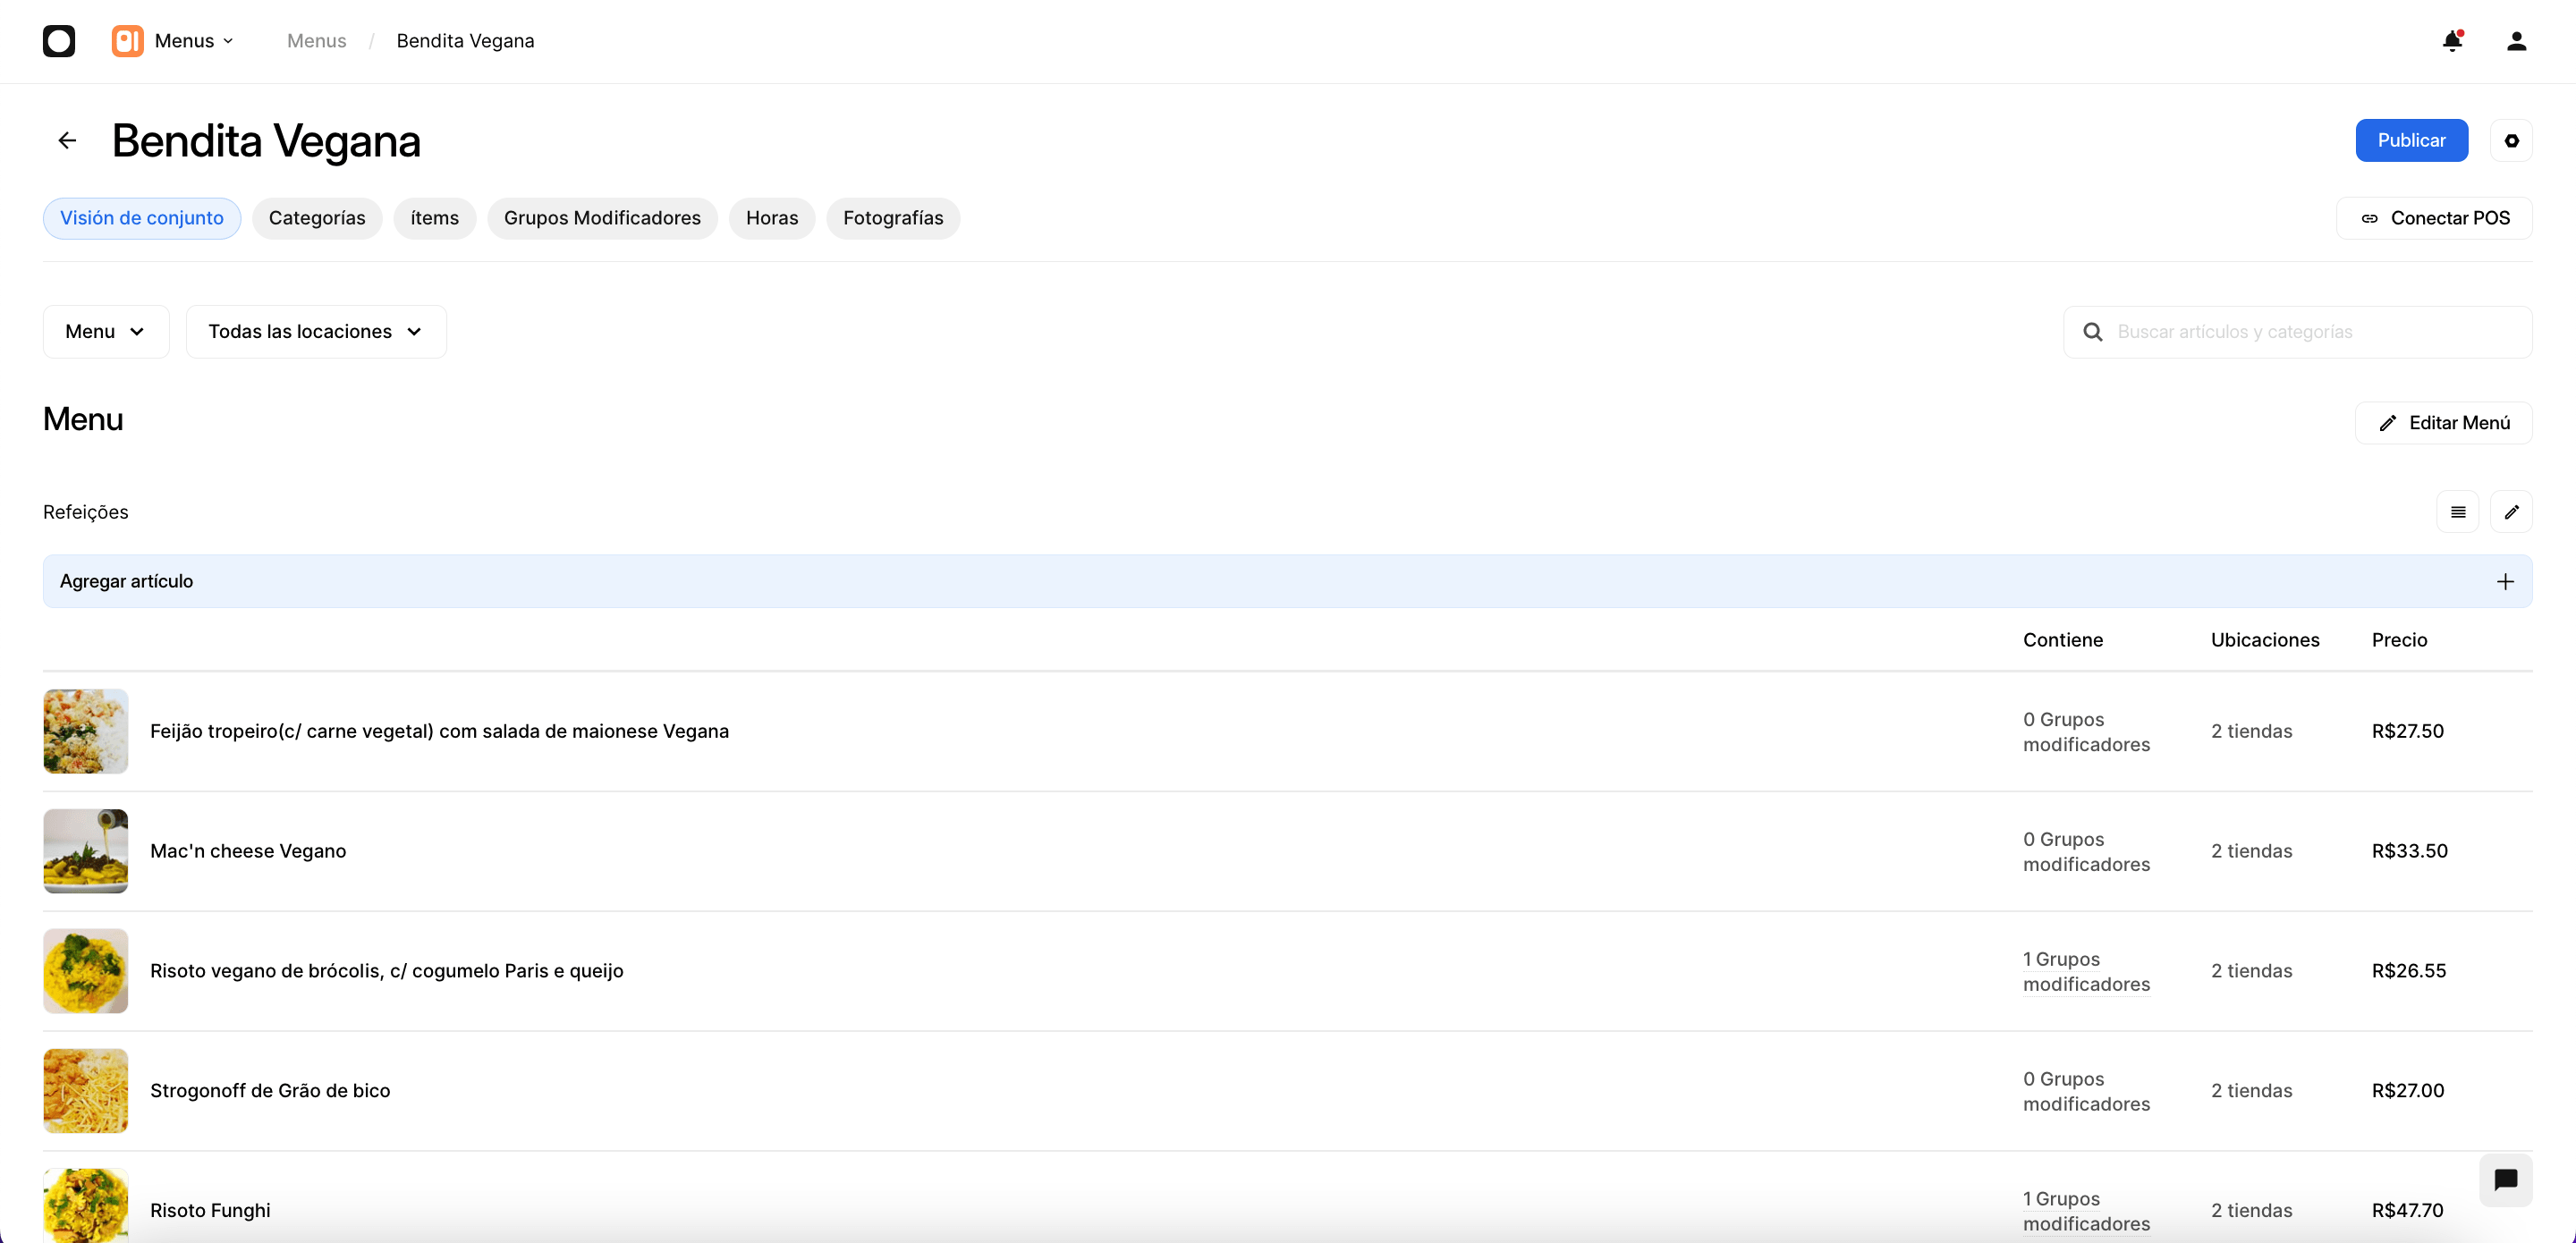Click the reorder list icon for Refeições
This screenshot has height=1243, width=2576.
click(x=2457, y=512)
